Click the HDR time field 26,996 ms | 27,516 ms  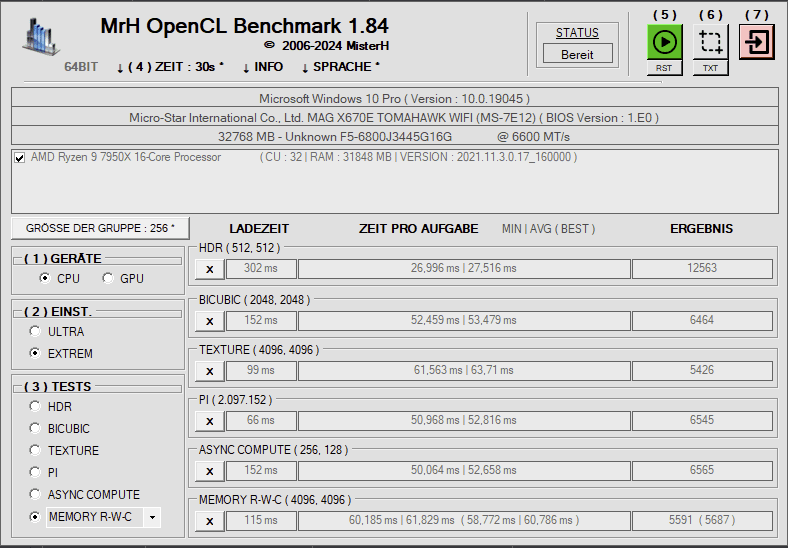[464, 268]
